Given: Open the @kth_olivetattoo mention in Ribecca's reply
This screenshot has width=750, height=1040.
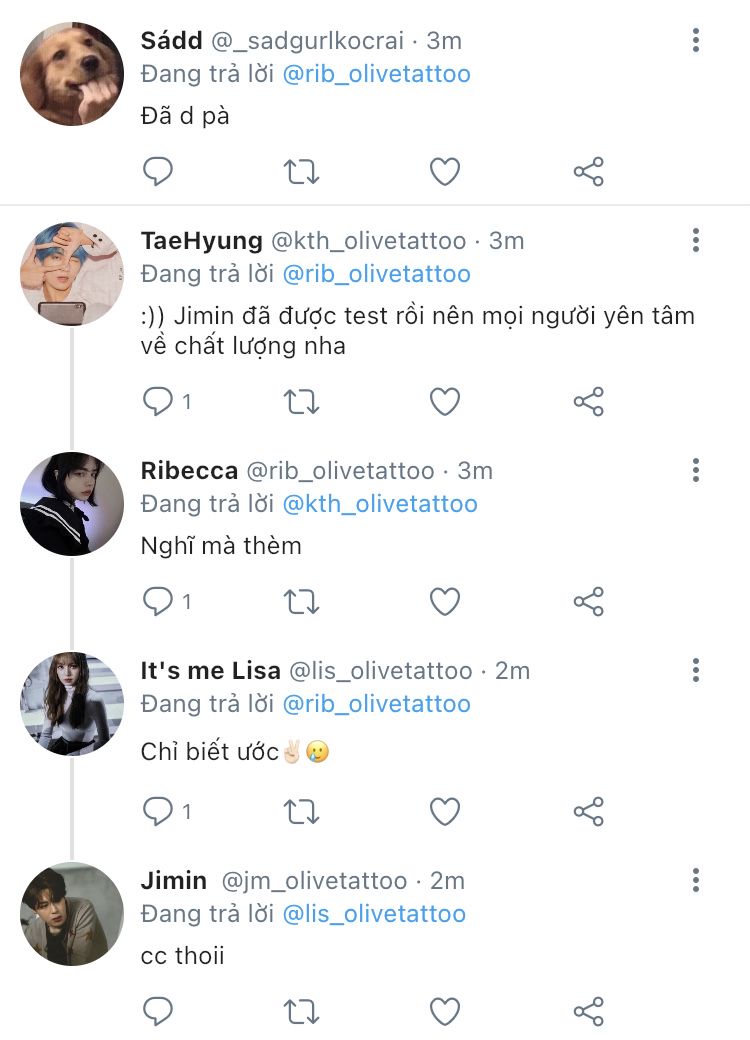Looking at the screenshot, I should (x=380, y=504).
